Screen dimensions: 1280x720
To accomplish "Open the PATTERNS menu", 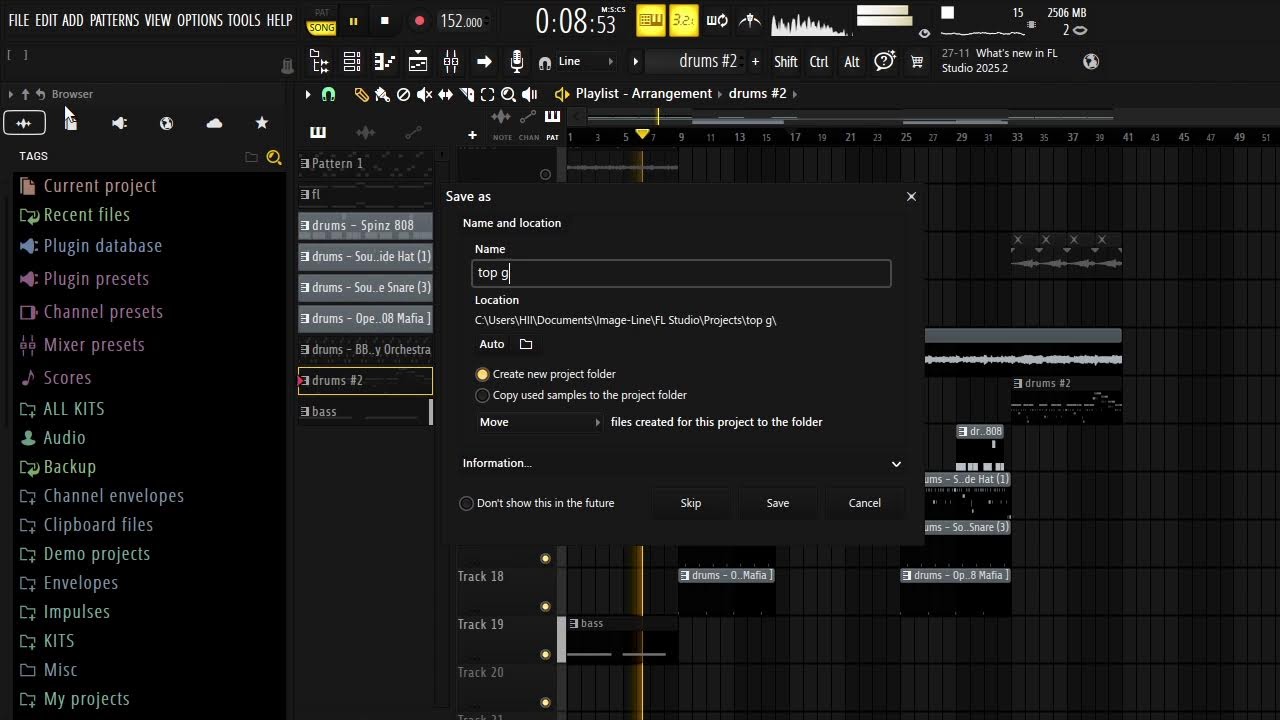I will coord(114,20).
